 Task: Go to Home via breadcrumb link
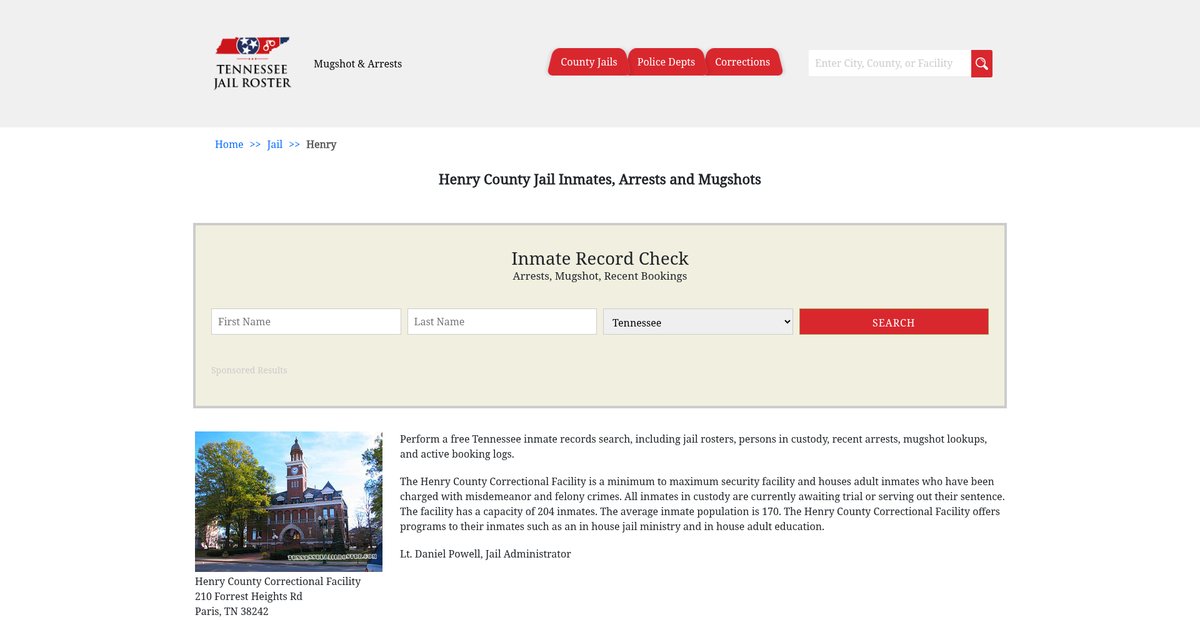(x=229, y=145)
